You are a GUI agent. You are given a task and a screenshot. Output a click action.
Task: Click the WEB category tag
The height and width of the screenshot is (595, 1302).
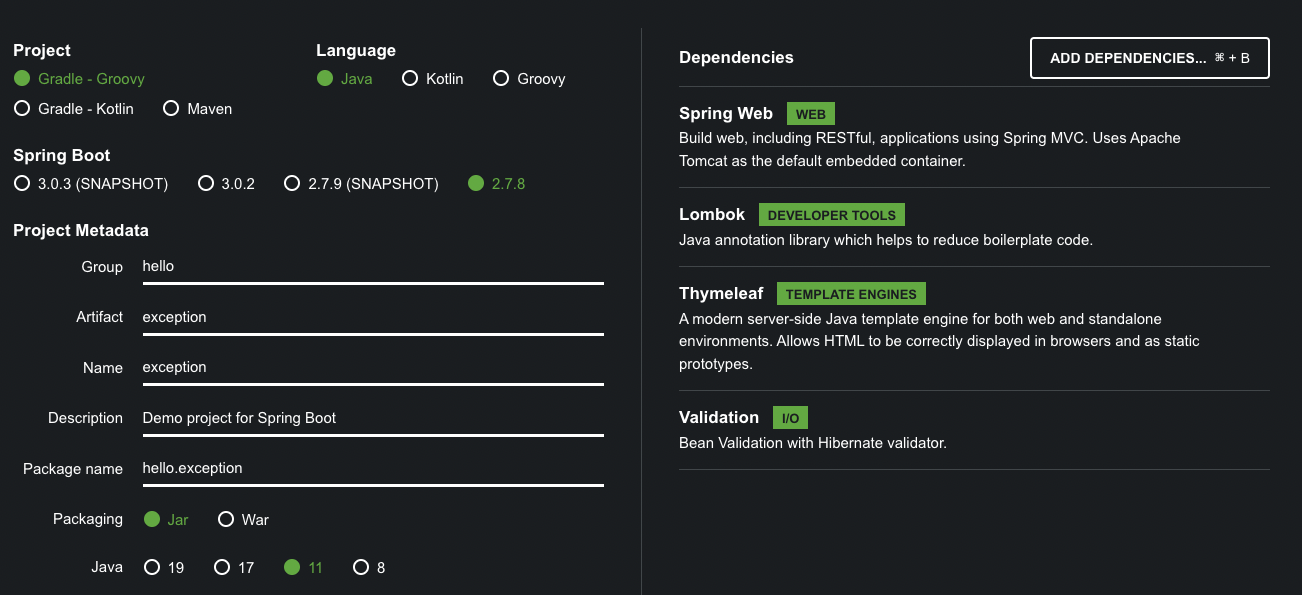tap(811, 114)
